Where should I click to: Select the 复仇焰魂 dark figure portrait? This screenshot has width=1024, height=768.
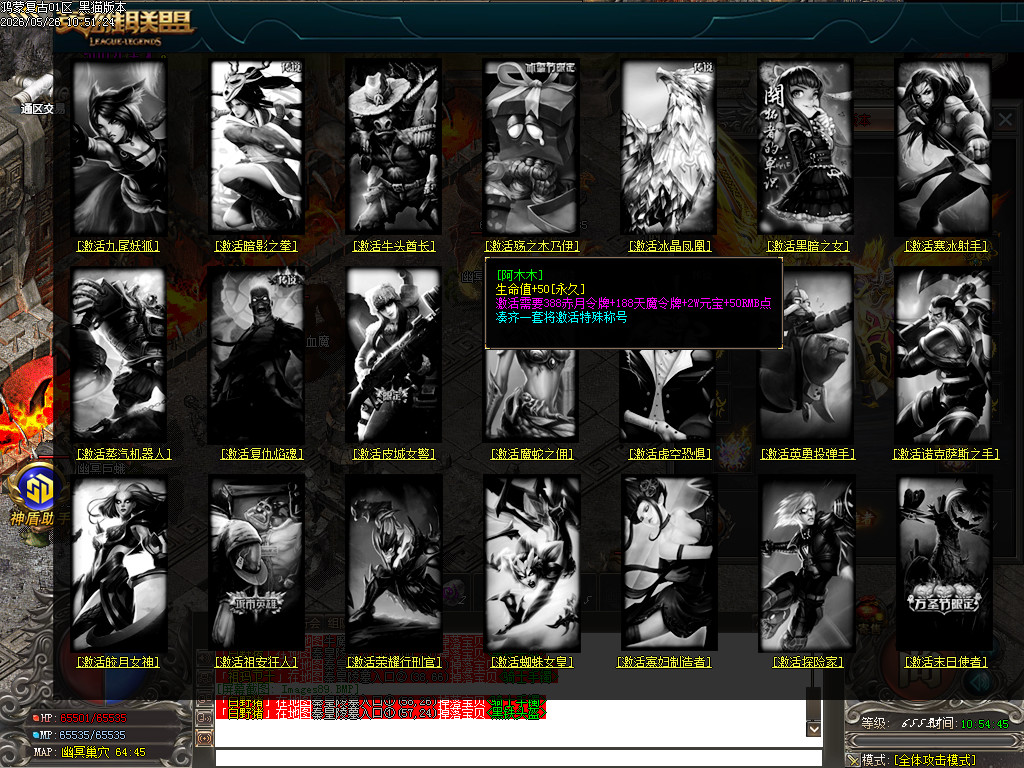256,356
